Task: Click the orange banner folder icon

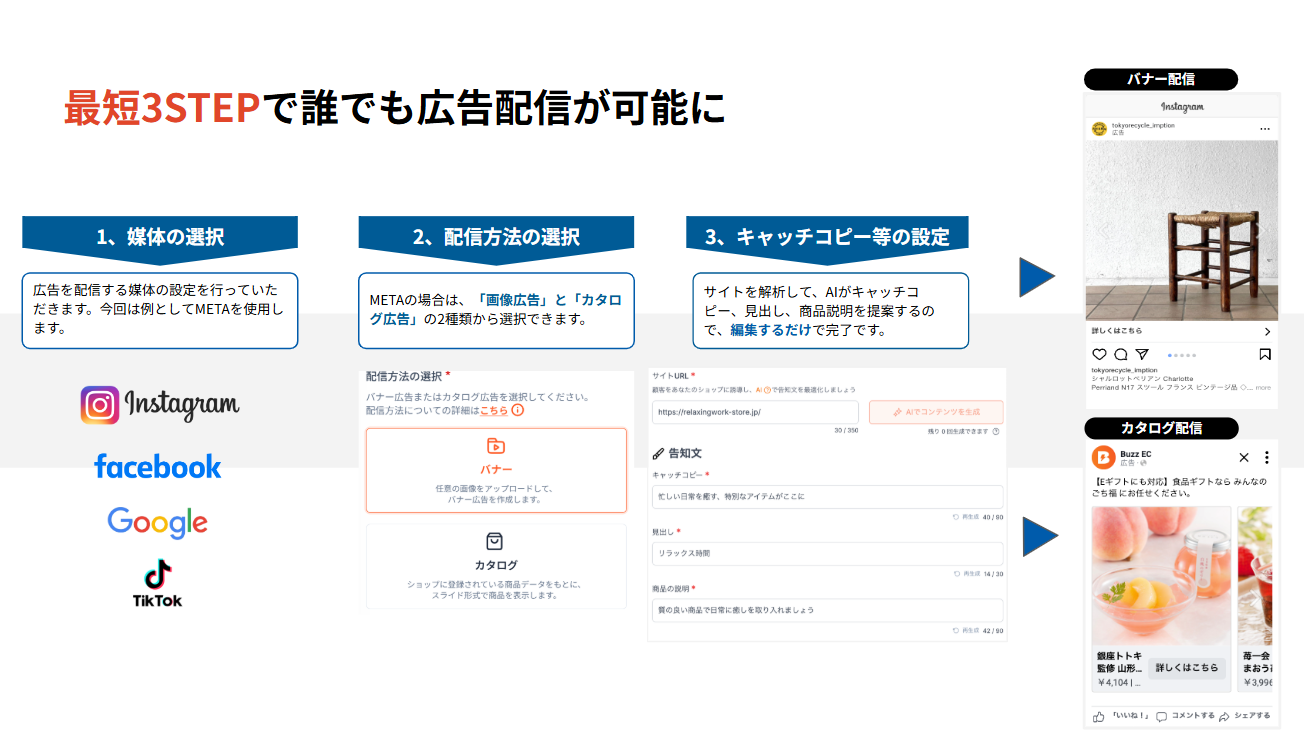Action: coord(496,446)
